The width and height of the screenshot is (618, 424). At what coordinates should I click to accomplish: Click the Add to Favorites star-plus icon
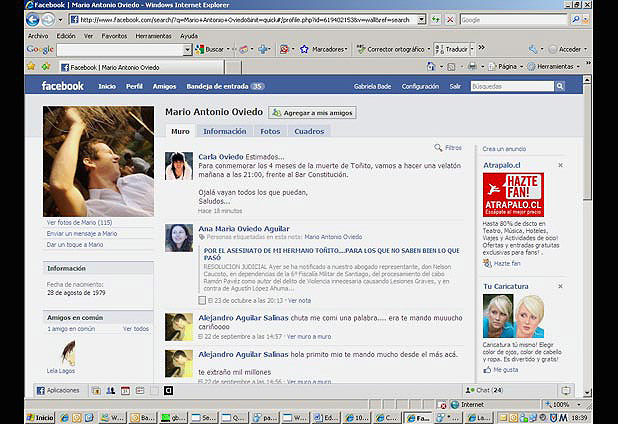click(46, 67)
